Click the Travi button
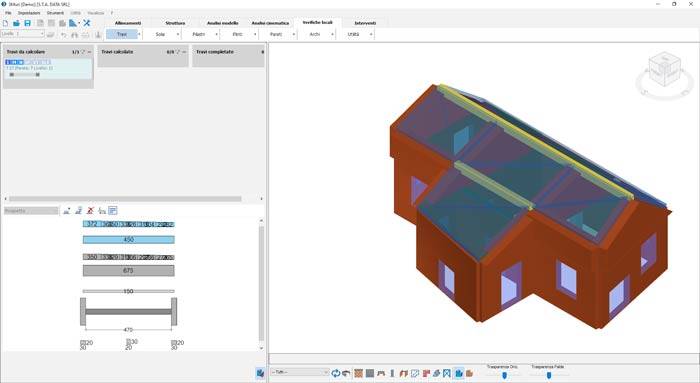This screenshot has width=700, height=383. [x=121, y=34]
